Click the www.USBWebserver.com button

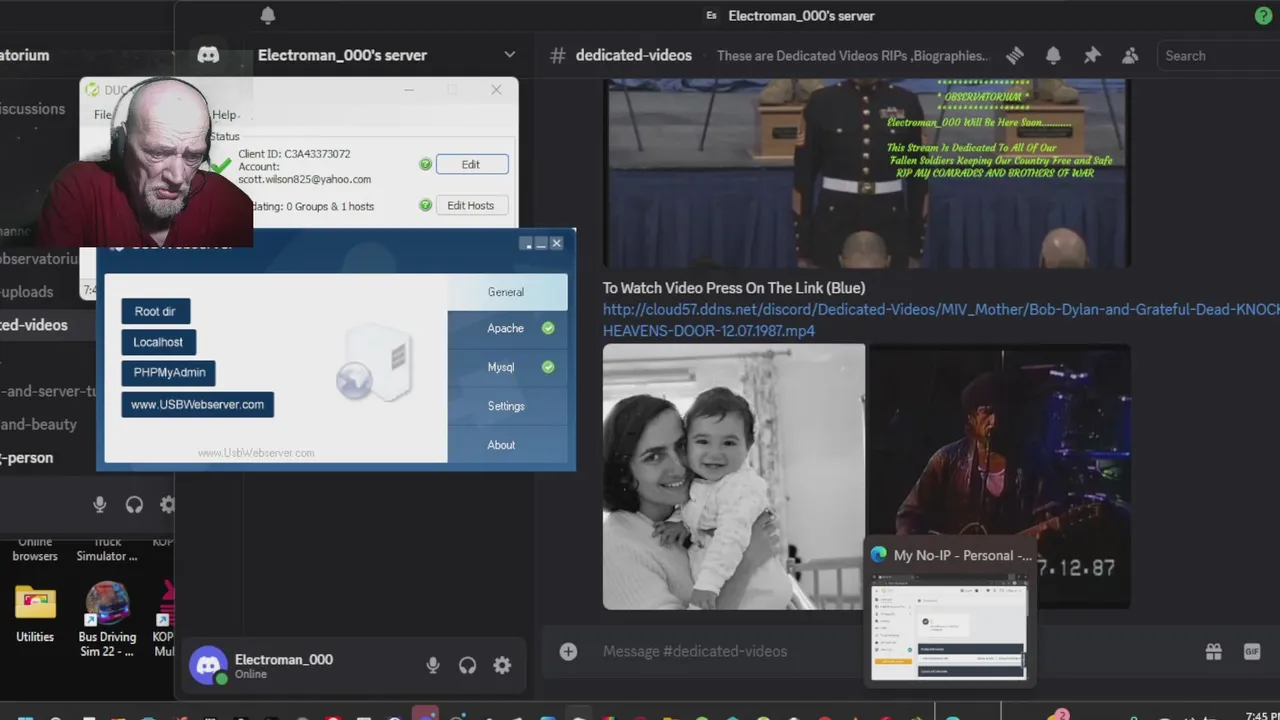pos(197,404)
